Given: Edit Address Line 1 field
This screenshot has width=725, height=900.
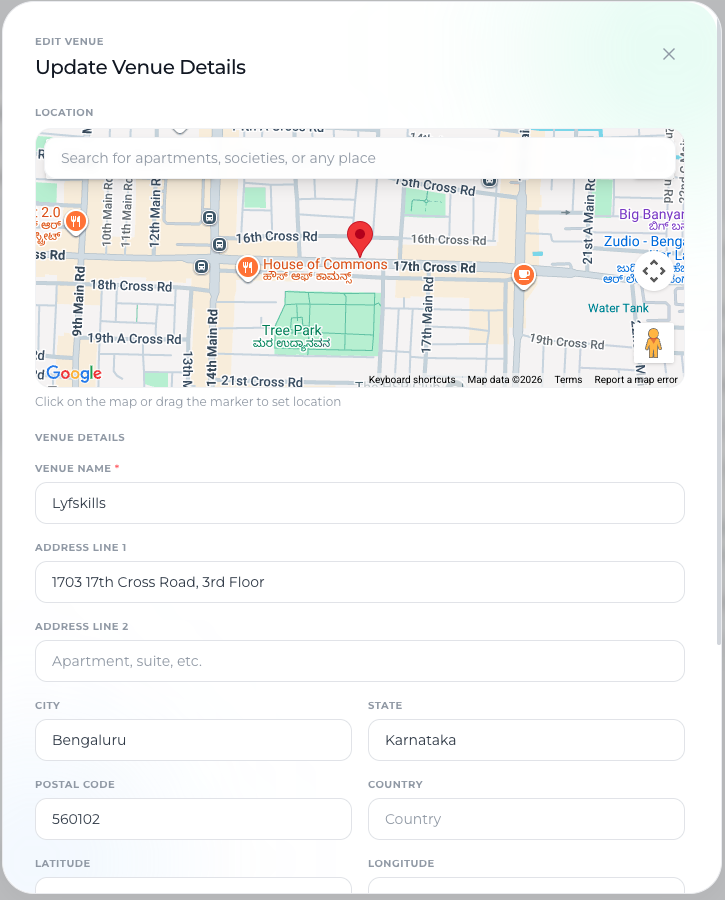Looking at the screenshot, I should pos(360,582).
